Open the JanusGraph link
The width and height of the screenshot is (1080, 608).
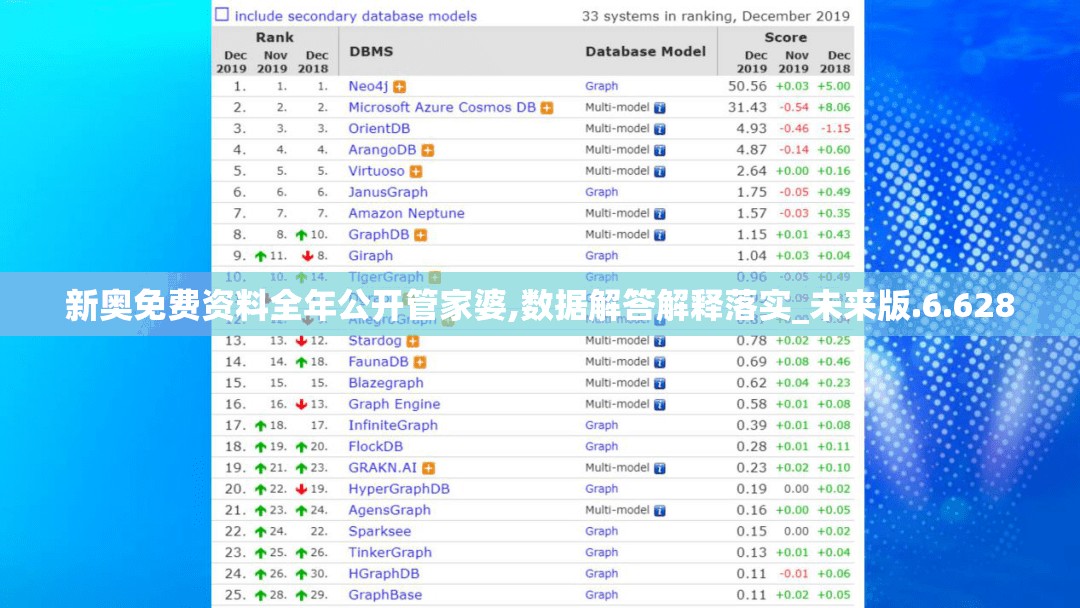[388, 192]
